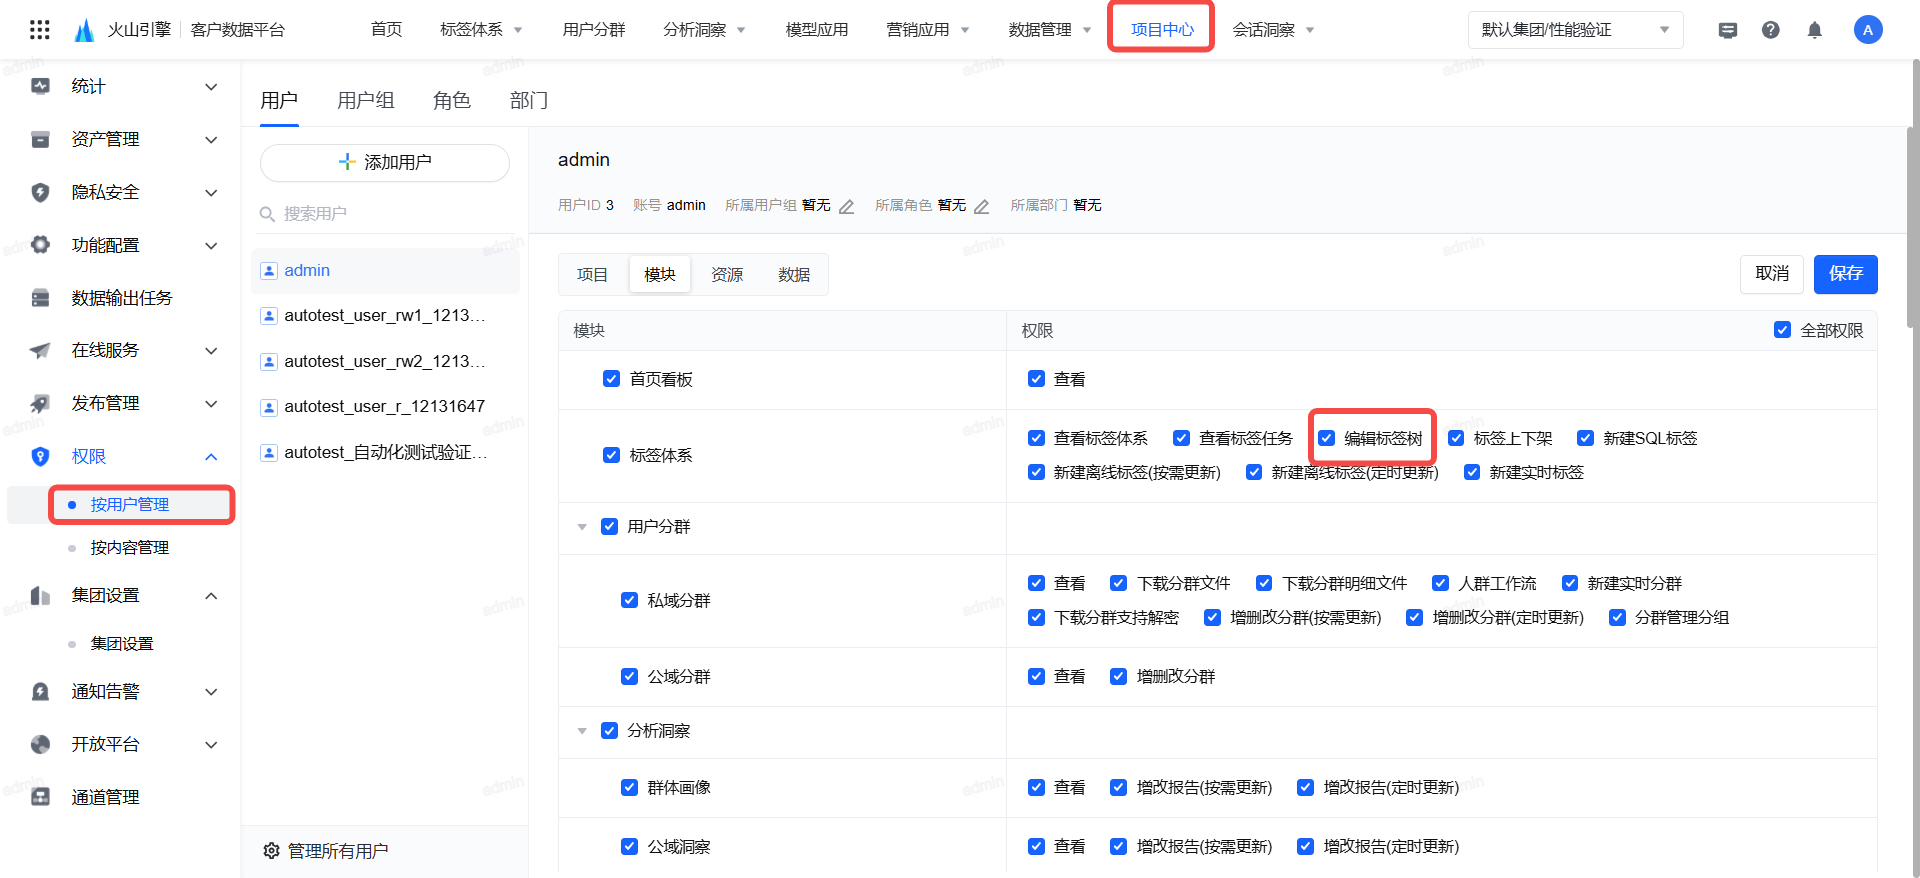
Task: Click the notification bell icon
Action: (x=1814, y=30)
